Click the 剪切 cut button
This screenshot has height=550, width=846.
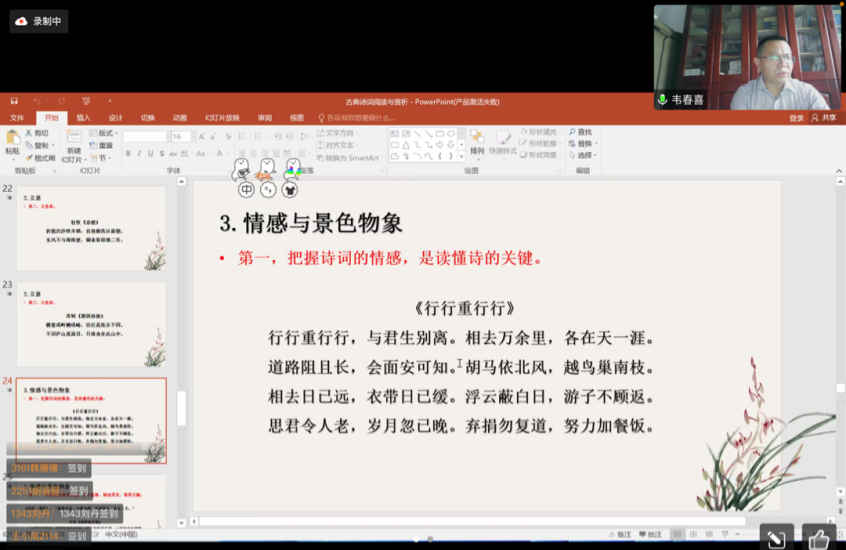click(x=37, y=133)
